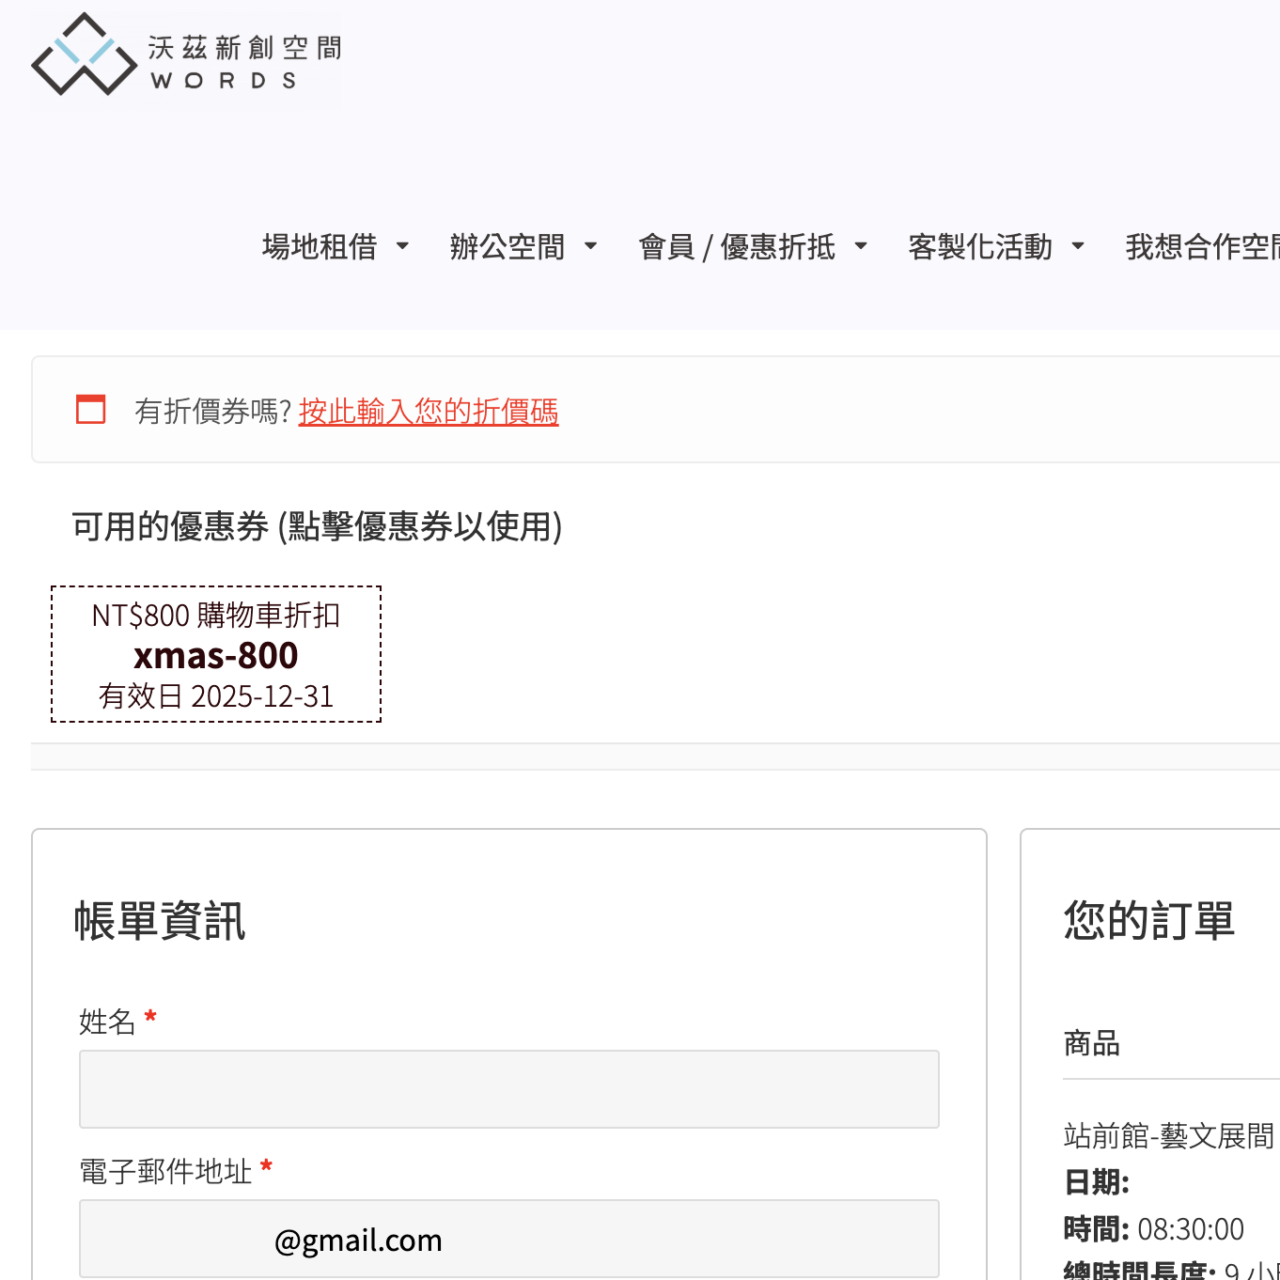Expand the arrow next to 辦公空間
This screenshot has width=1280, height=1280.
click(x=591, y=246)
